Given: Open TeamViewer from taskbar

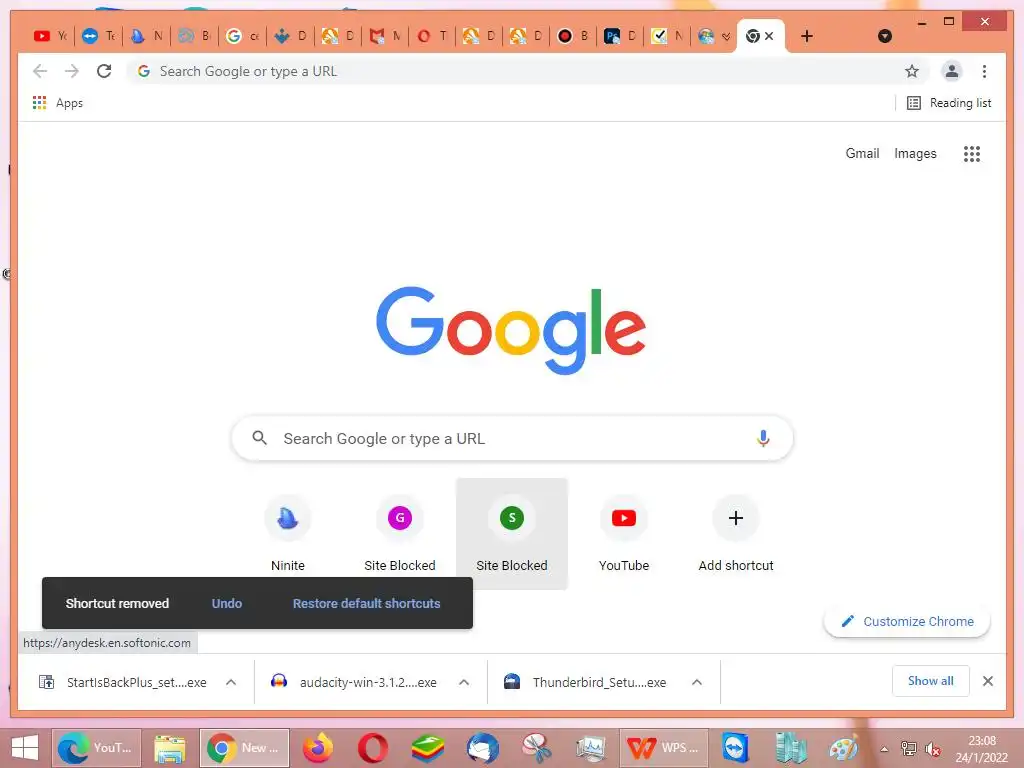Looking at the screenshot, I should tap(735, 748).
